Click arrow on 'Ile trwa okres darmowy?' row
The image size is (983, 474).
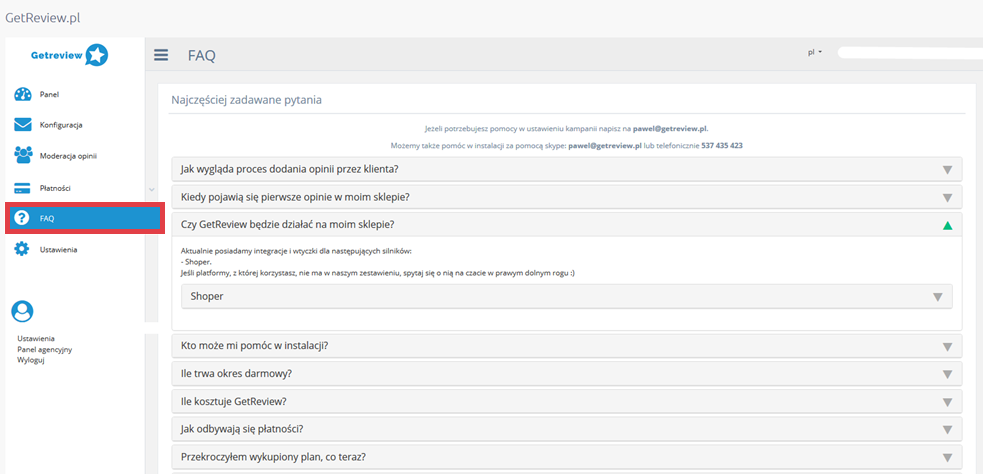click(x=947, y=374)
